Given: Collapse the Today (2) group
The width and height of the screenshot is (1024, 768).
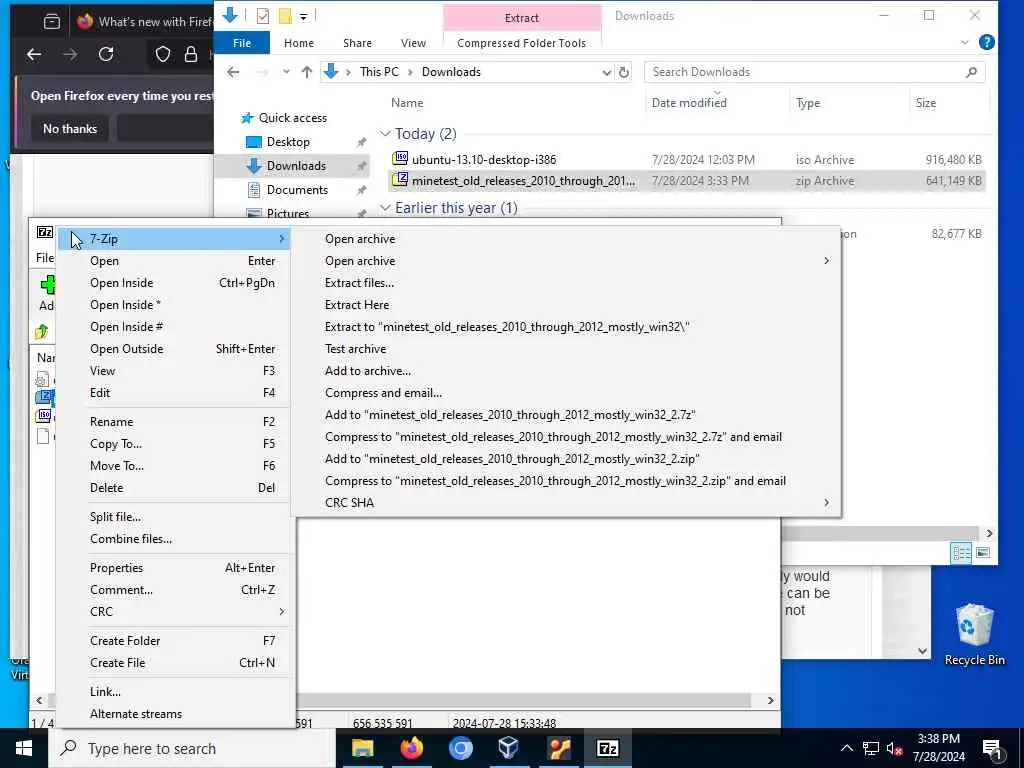Looking at the screenshot, I should (385, 134).
